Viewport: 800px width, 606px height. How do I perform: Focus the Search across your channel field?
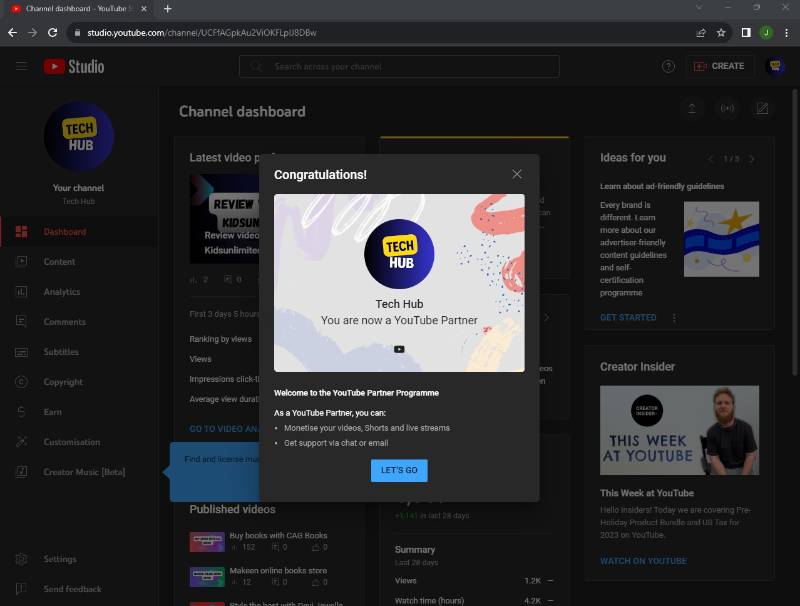[399, 66]
